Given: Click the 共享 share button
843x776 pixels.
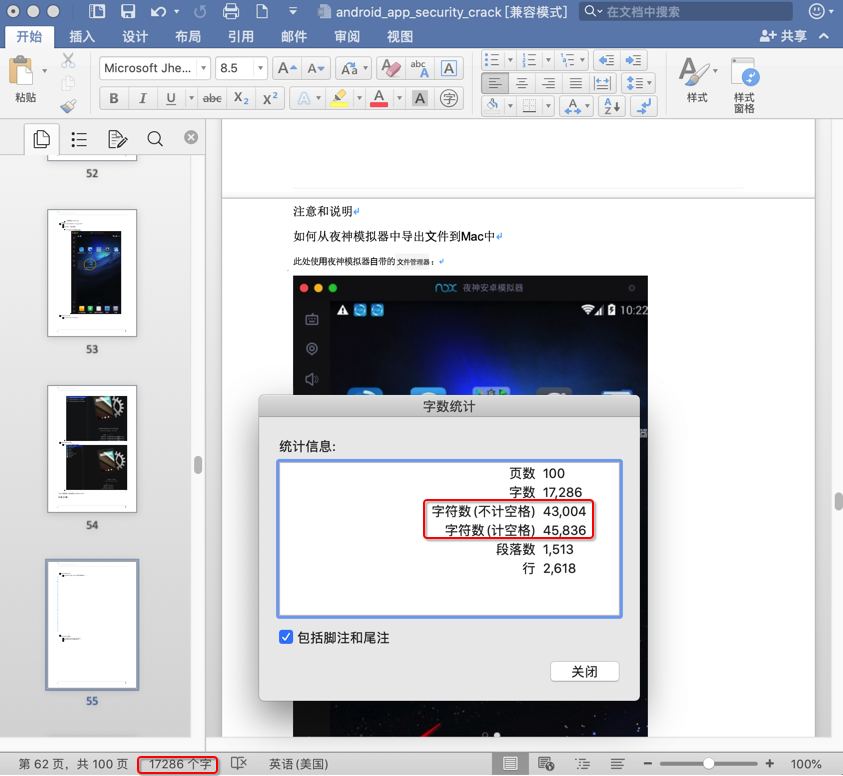Looking at the screenshot, I should pos(783,36).
